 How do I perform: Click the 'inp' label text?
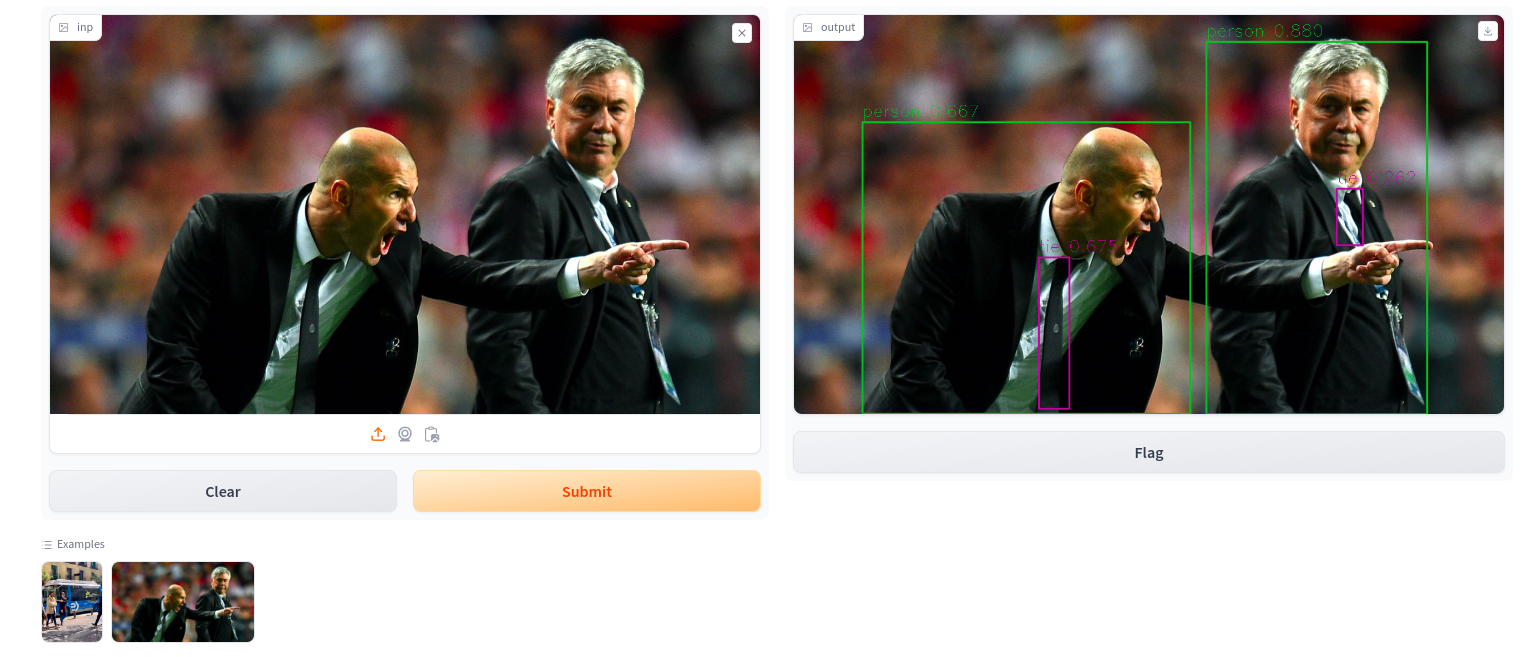pyautogui.click(x=85, y=27)
